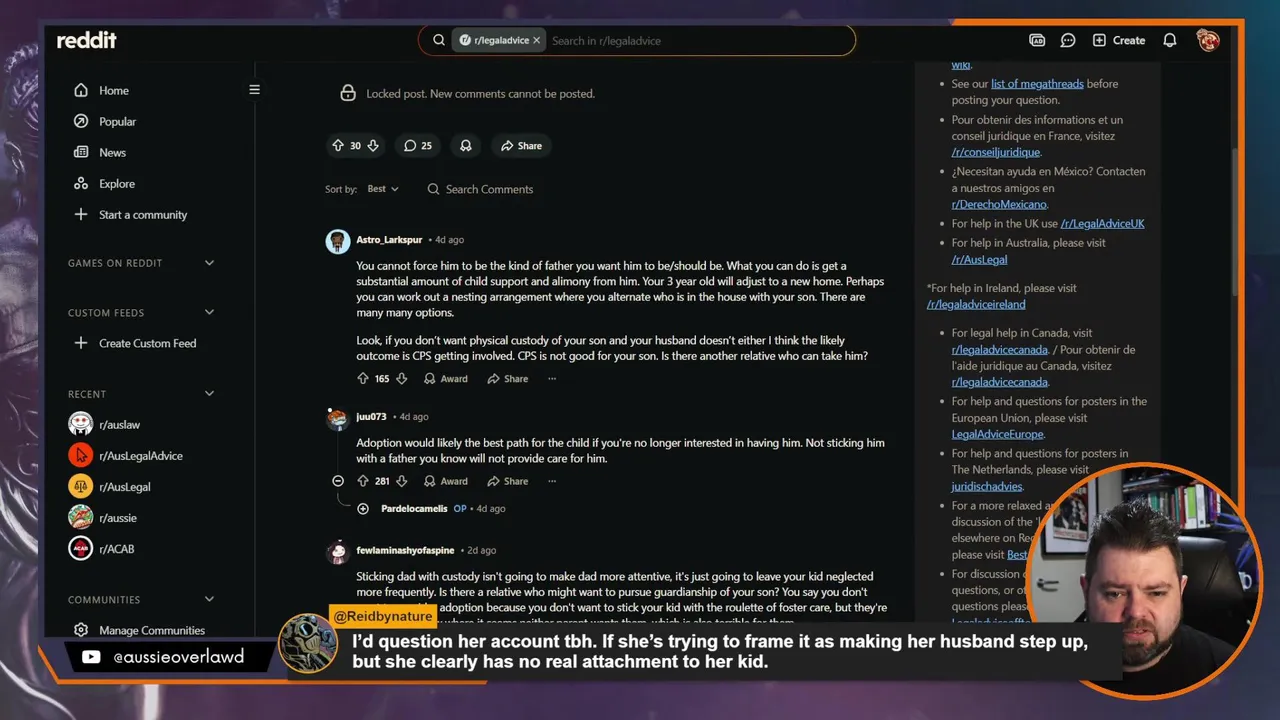The height and width of the screenshot is (720, 1280).
Task: Expand Pardelocamelis OP's collapsed reply
Action: coord(363,509)
